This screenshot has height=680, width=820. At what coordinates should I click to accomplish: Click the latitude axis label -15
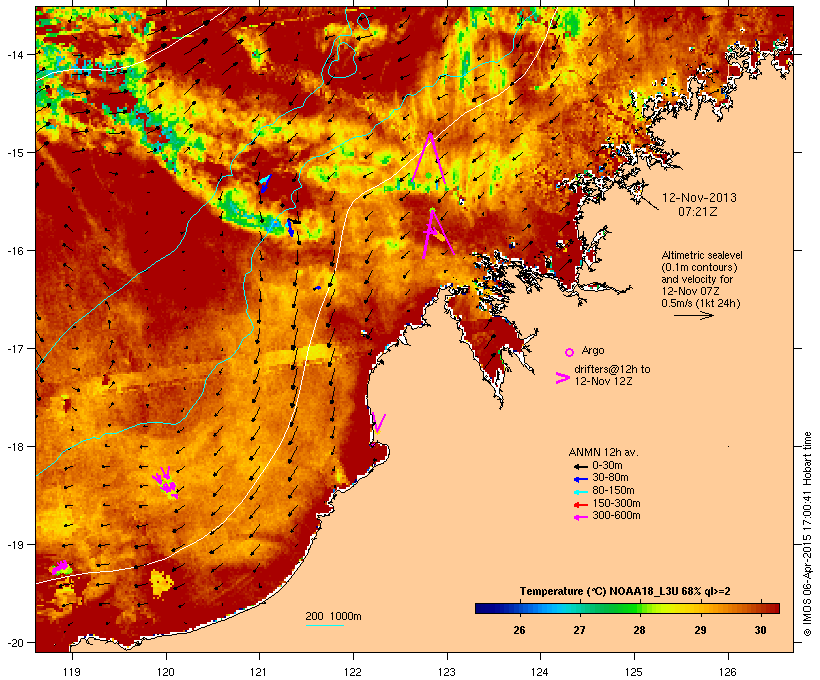tap(15, 153)
